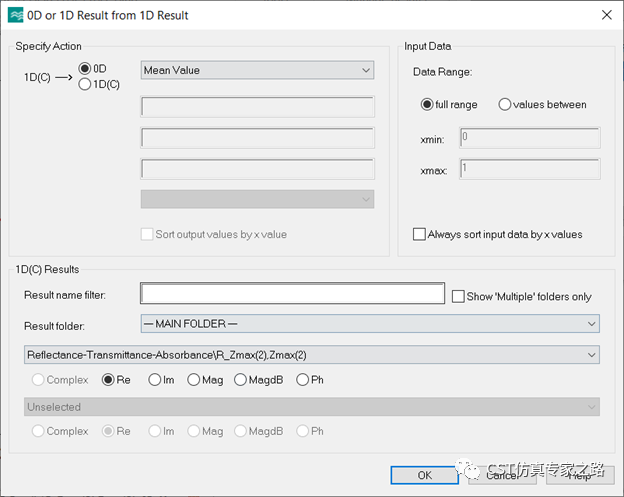
Task: Open the Reflectance-Transmittance-Absorbance result dropdown
Action: pyautogui.click(x=312, y=355)
